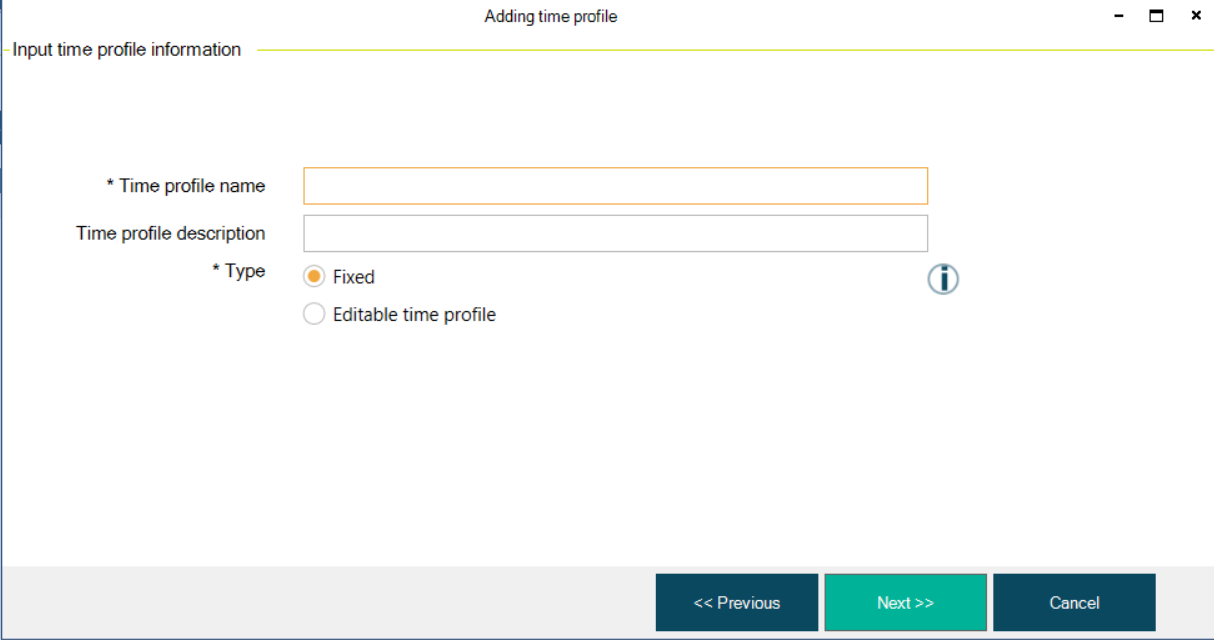Click the '* Time profile name' label
This screenshot has width=1214, height=640.
pyautogui.click(x=186, y=186)
